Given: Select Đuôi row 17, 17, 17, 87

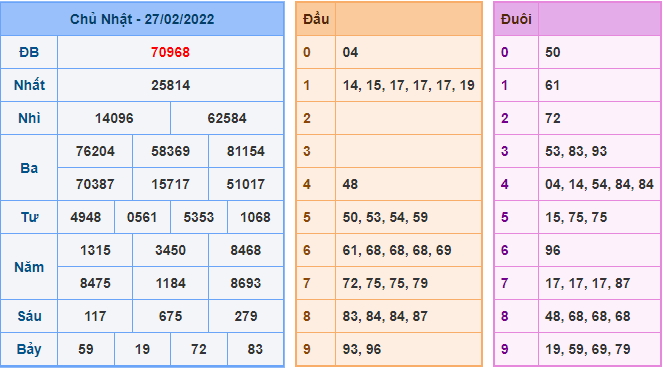Looking at the screenshot, I should (x=588, y=283).
